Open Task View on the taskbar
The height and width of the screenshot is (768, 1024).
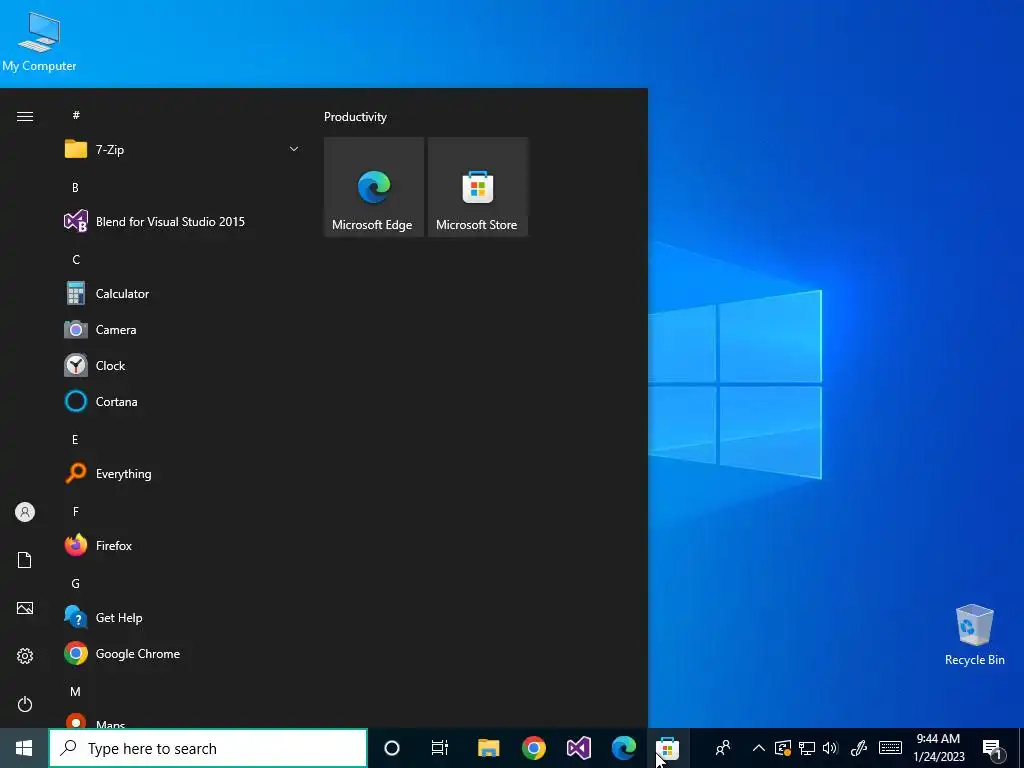[x=440, y=748]
